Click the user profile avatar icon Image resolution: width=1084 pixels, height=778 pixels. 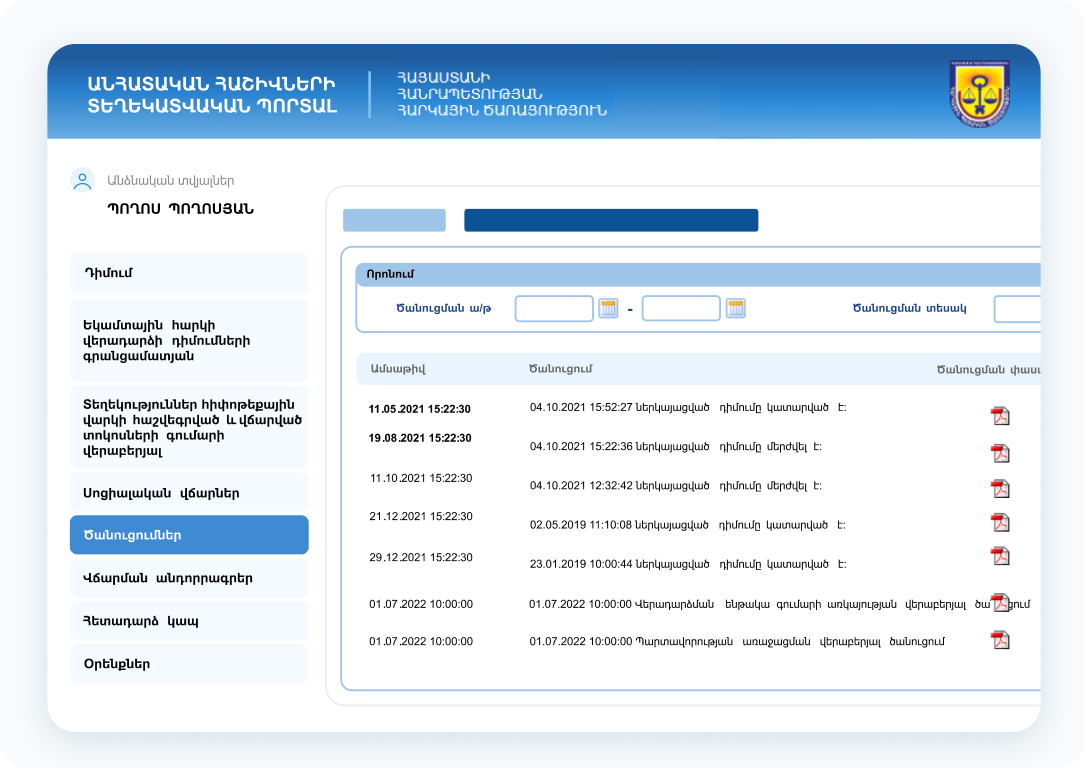(x=82, y=180)
